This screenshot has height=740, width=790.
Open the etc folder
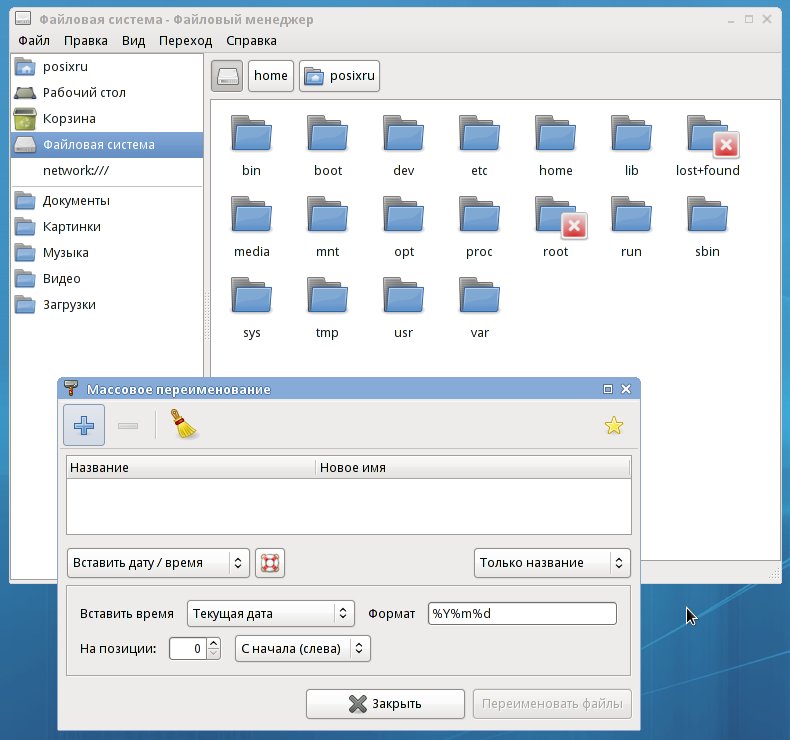tap(479, 145)
